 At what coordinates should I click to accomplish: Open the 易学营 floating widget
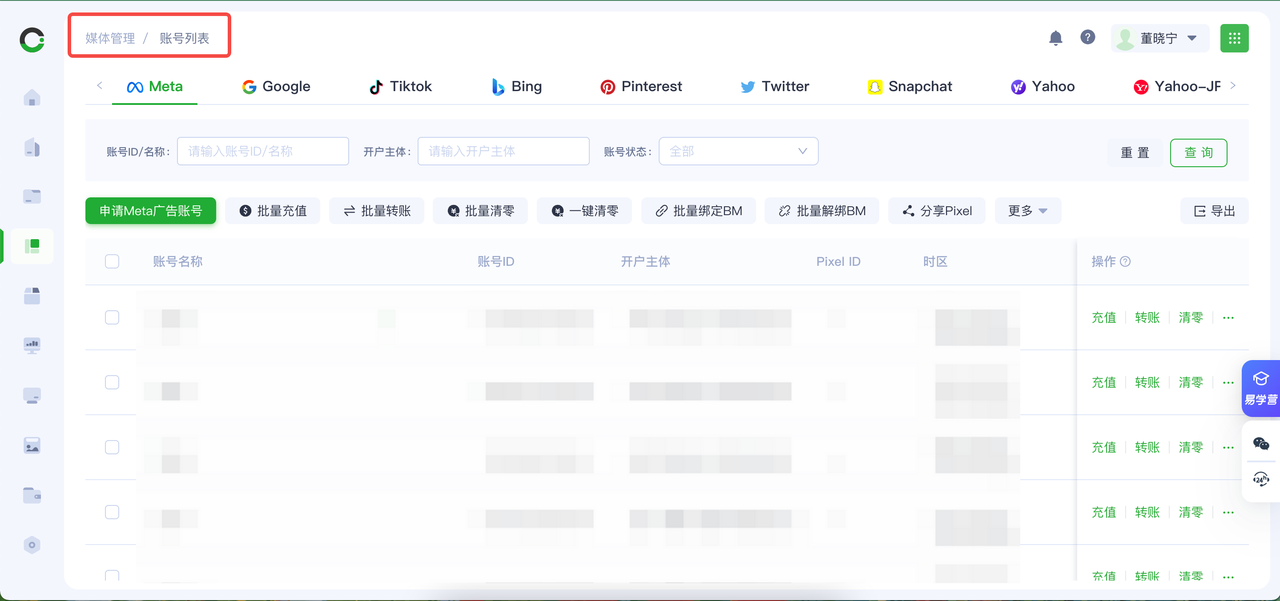[1260, 387]
